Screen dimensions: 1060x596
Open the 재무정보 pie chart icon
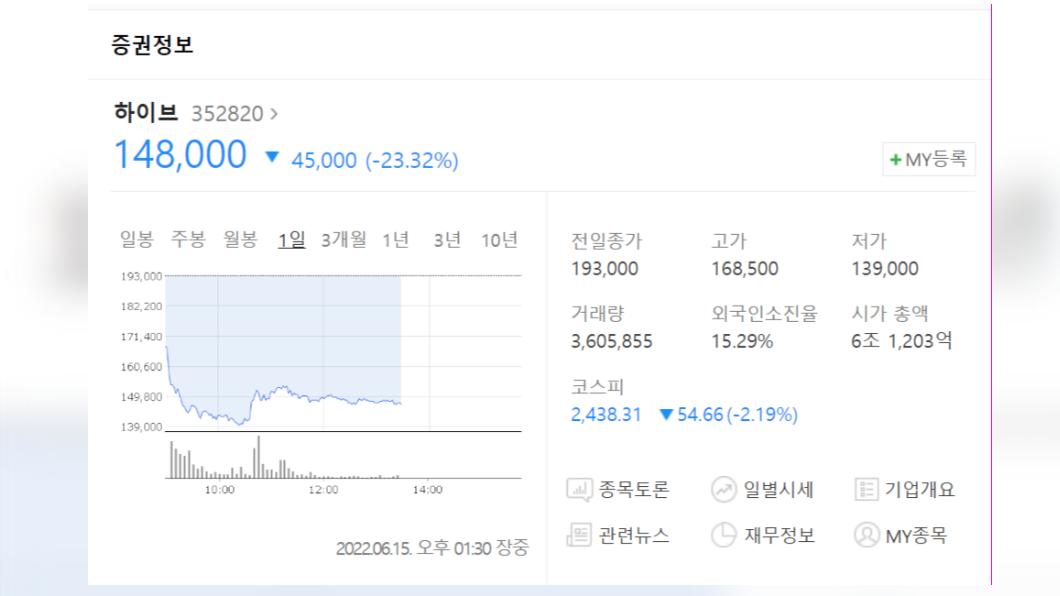coord(723,535)
